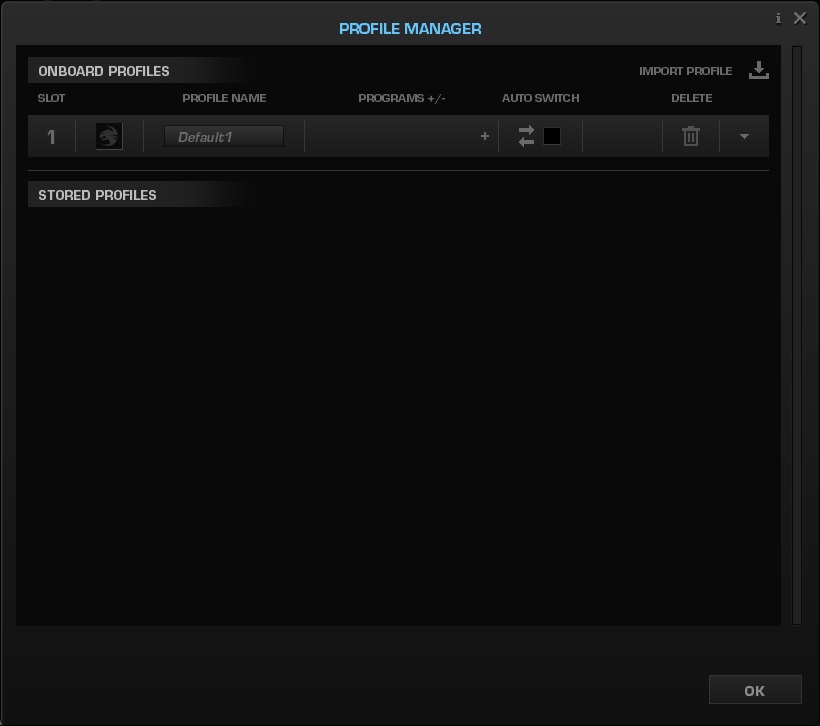Add a program with the plus icon
This screenshot has width=820, height=726.
[x=485, y=136]
